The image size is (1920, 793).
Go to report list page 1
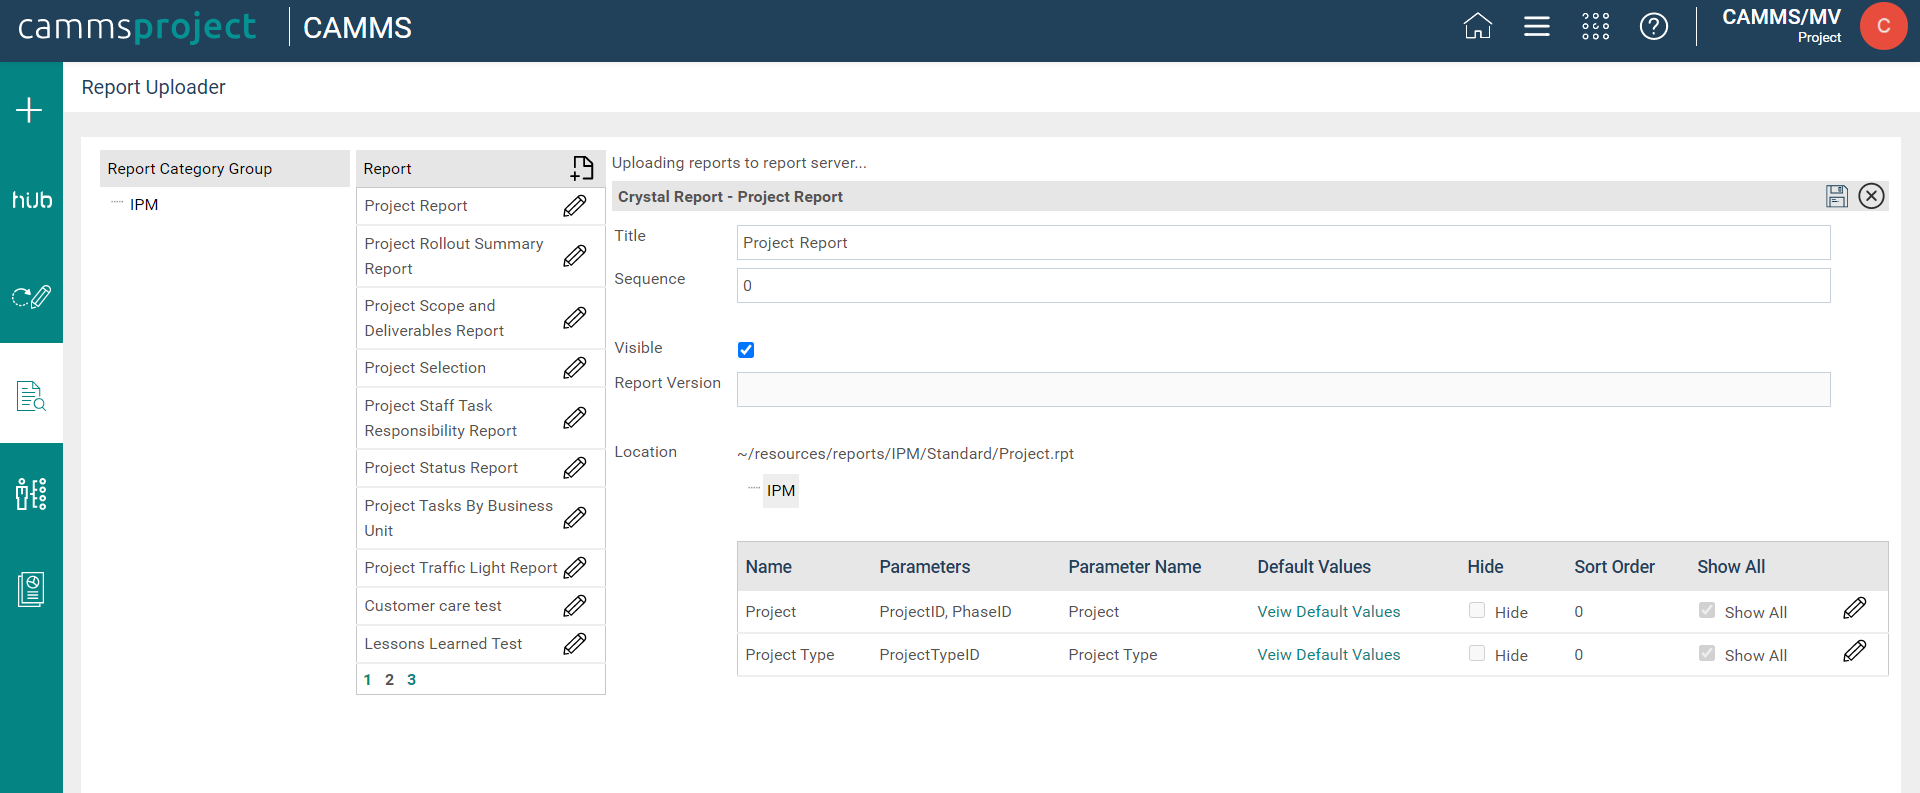pos(368,680)
